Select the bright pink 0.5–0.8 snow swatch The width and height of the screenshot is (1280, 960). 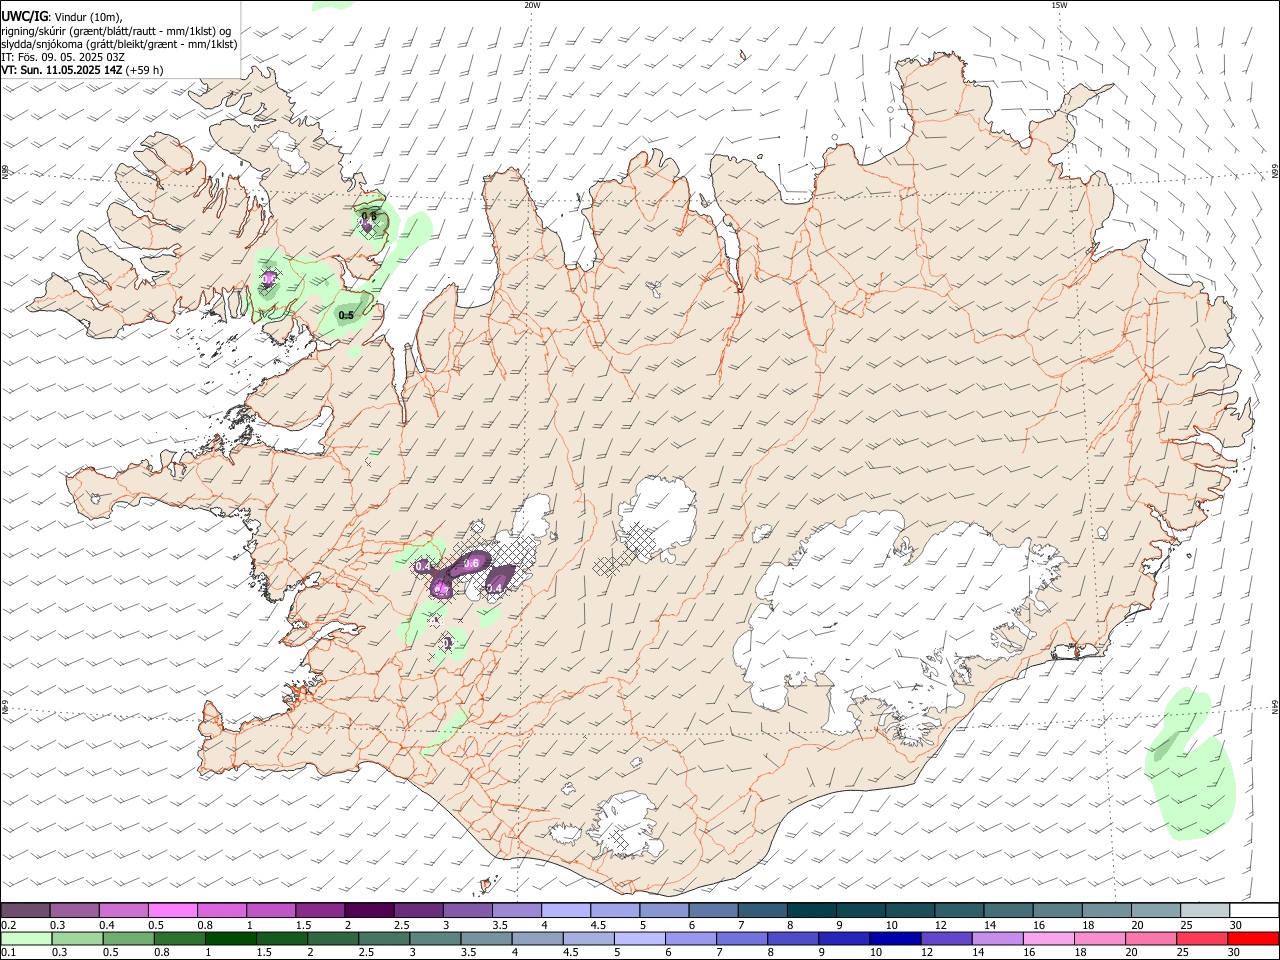[172, 911]
